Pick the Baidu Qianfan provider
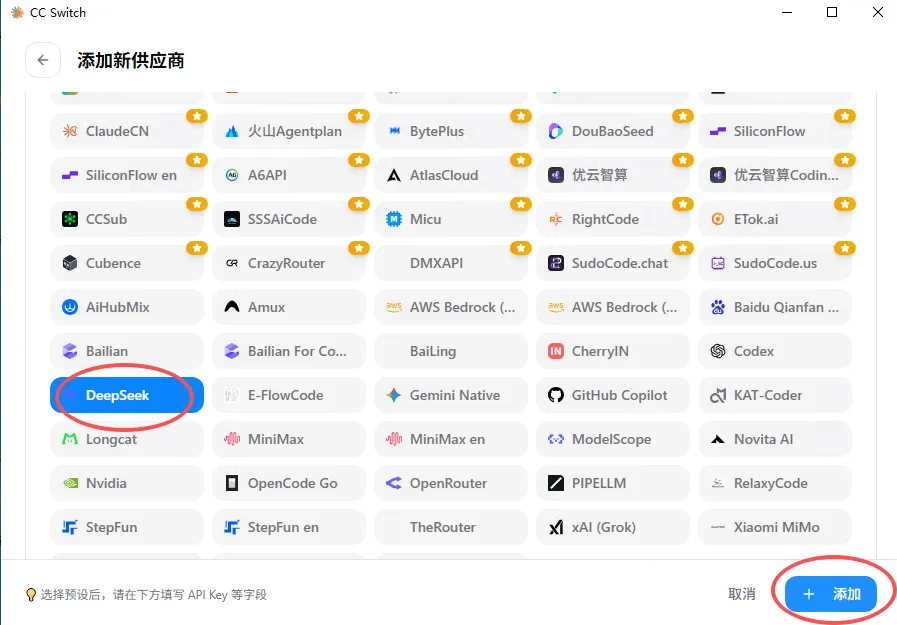 coord(775,307)
